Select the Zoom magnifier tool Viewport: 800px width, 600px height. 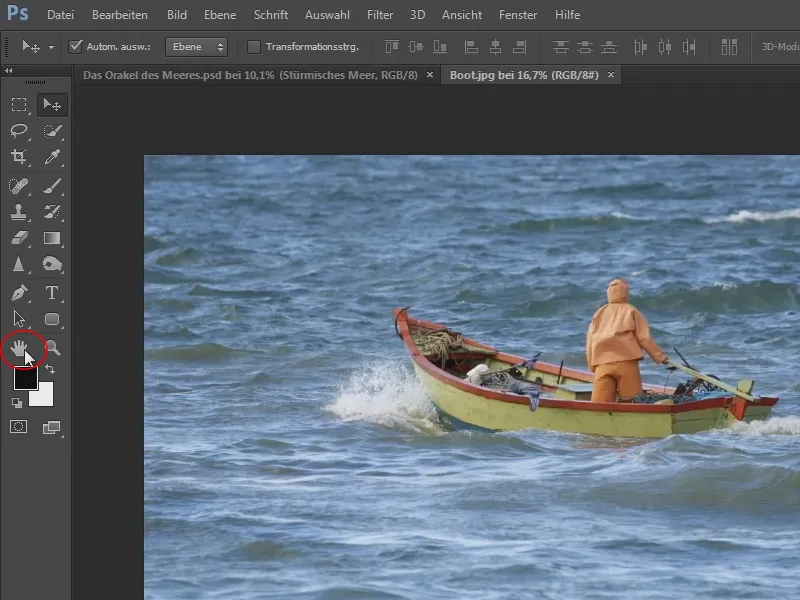tap(52, 348)
